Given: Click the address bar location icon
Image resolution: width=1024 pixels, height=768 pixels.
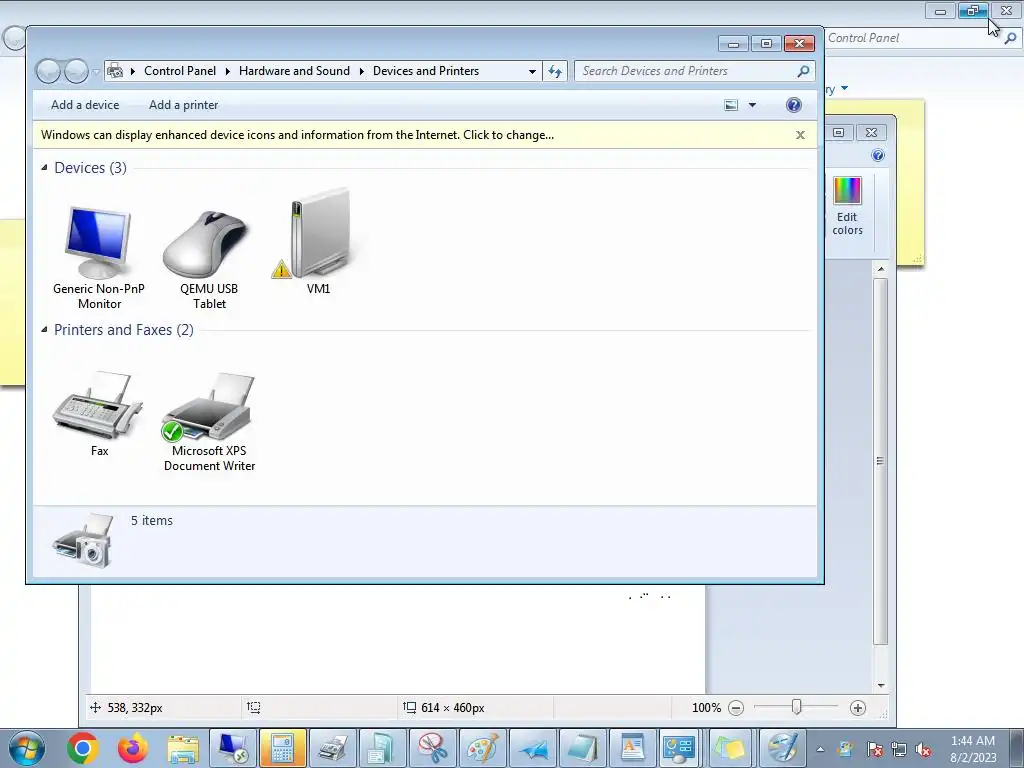Looking at the screenshot, I should tap(115, 71).
